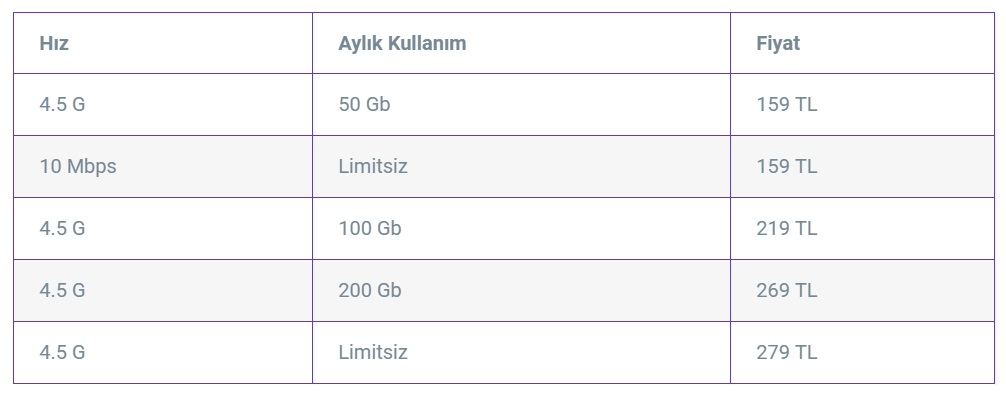The image size is (1006, 396).
Task: Click the 159 TL price for 10 Mbps
Action: coord(787,166)
